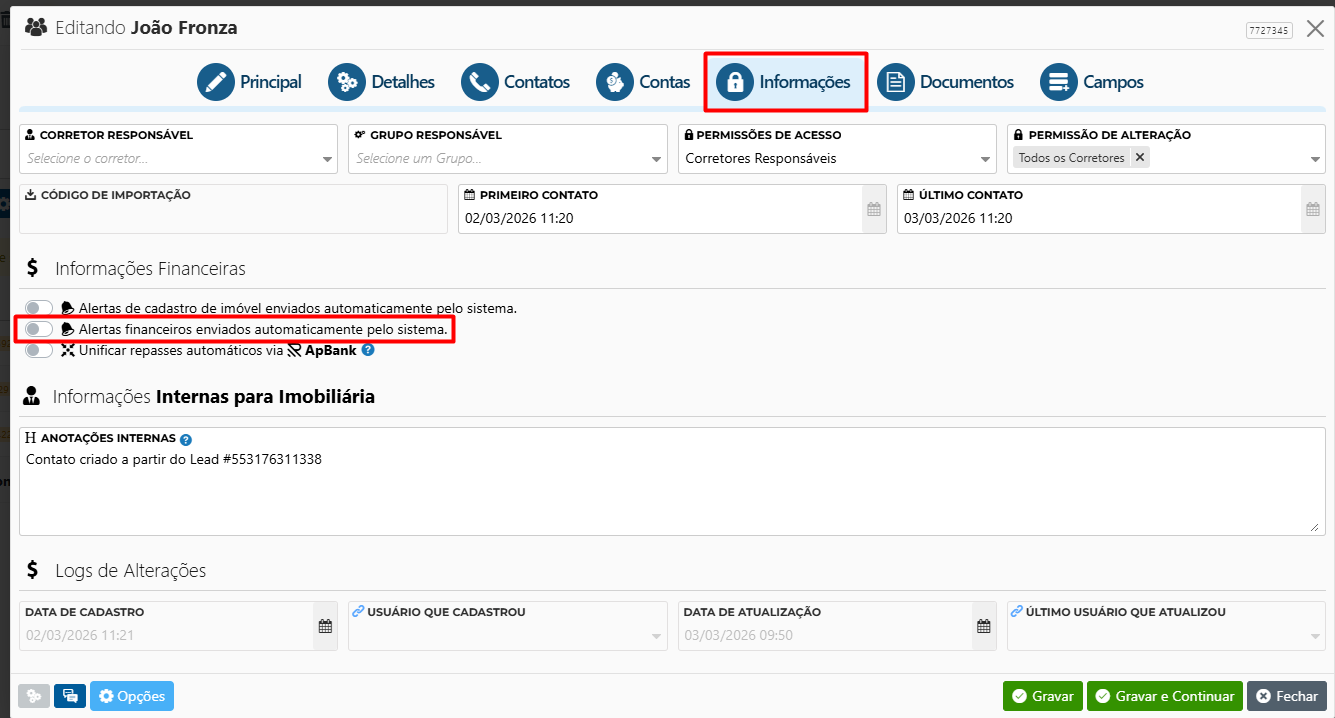Select the Informações tab
Viewport: 1335px width, 718px height.
785,82
